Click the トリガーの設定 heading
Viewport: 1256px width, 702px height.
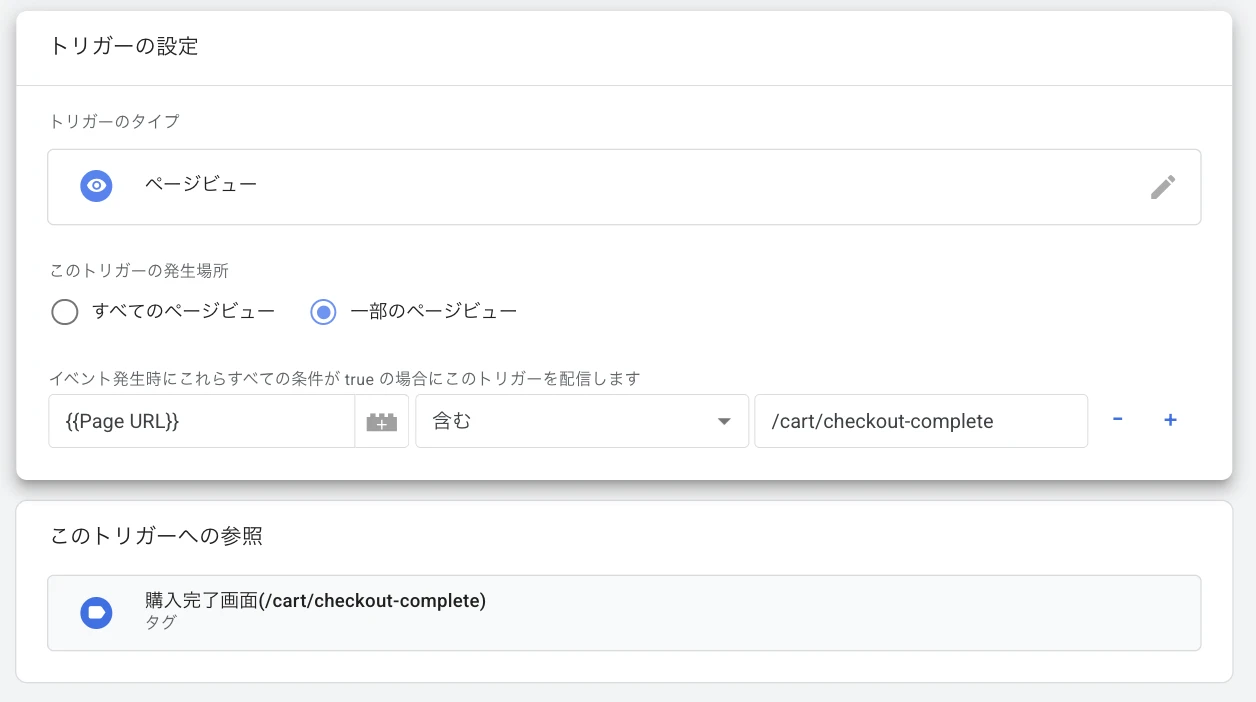[124, 46]
